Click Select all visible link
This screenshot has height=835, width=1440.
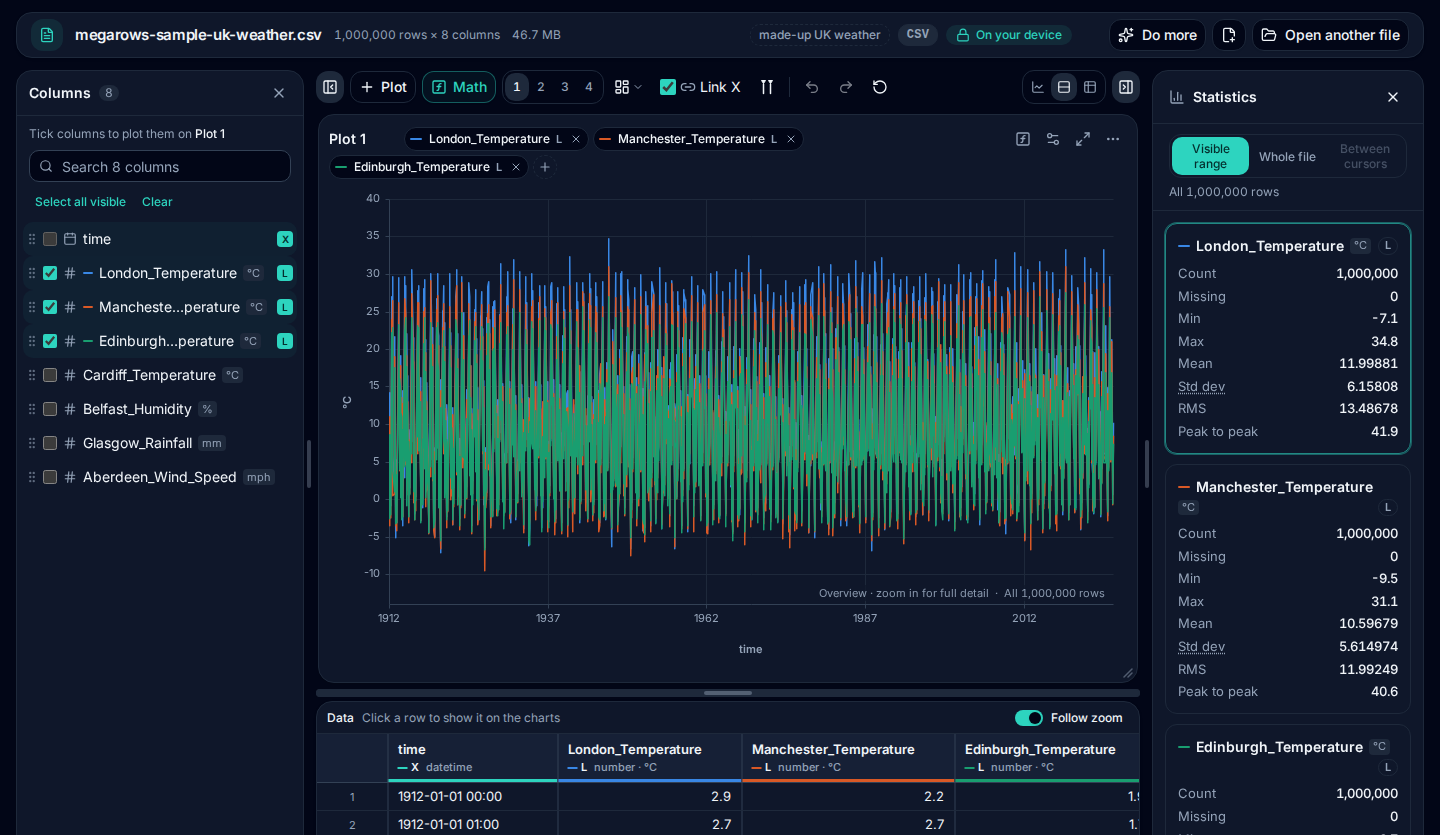pos(80,202)
